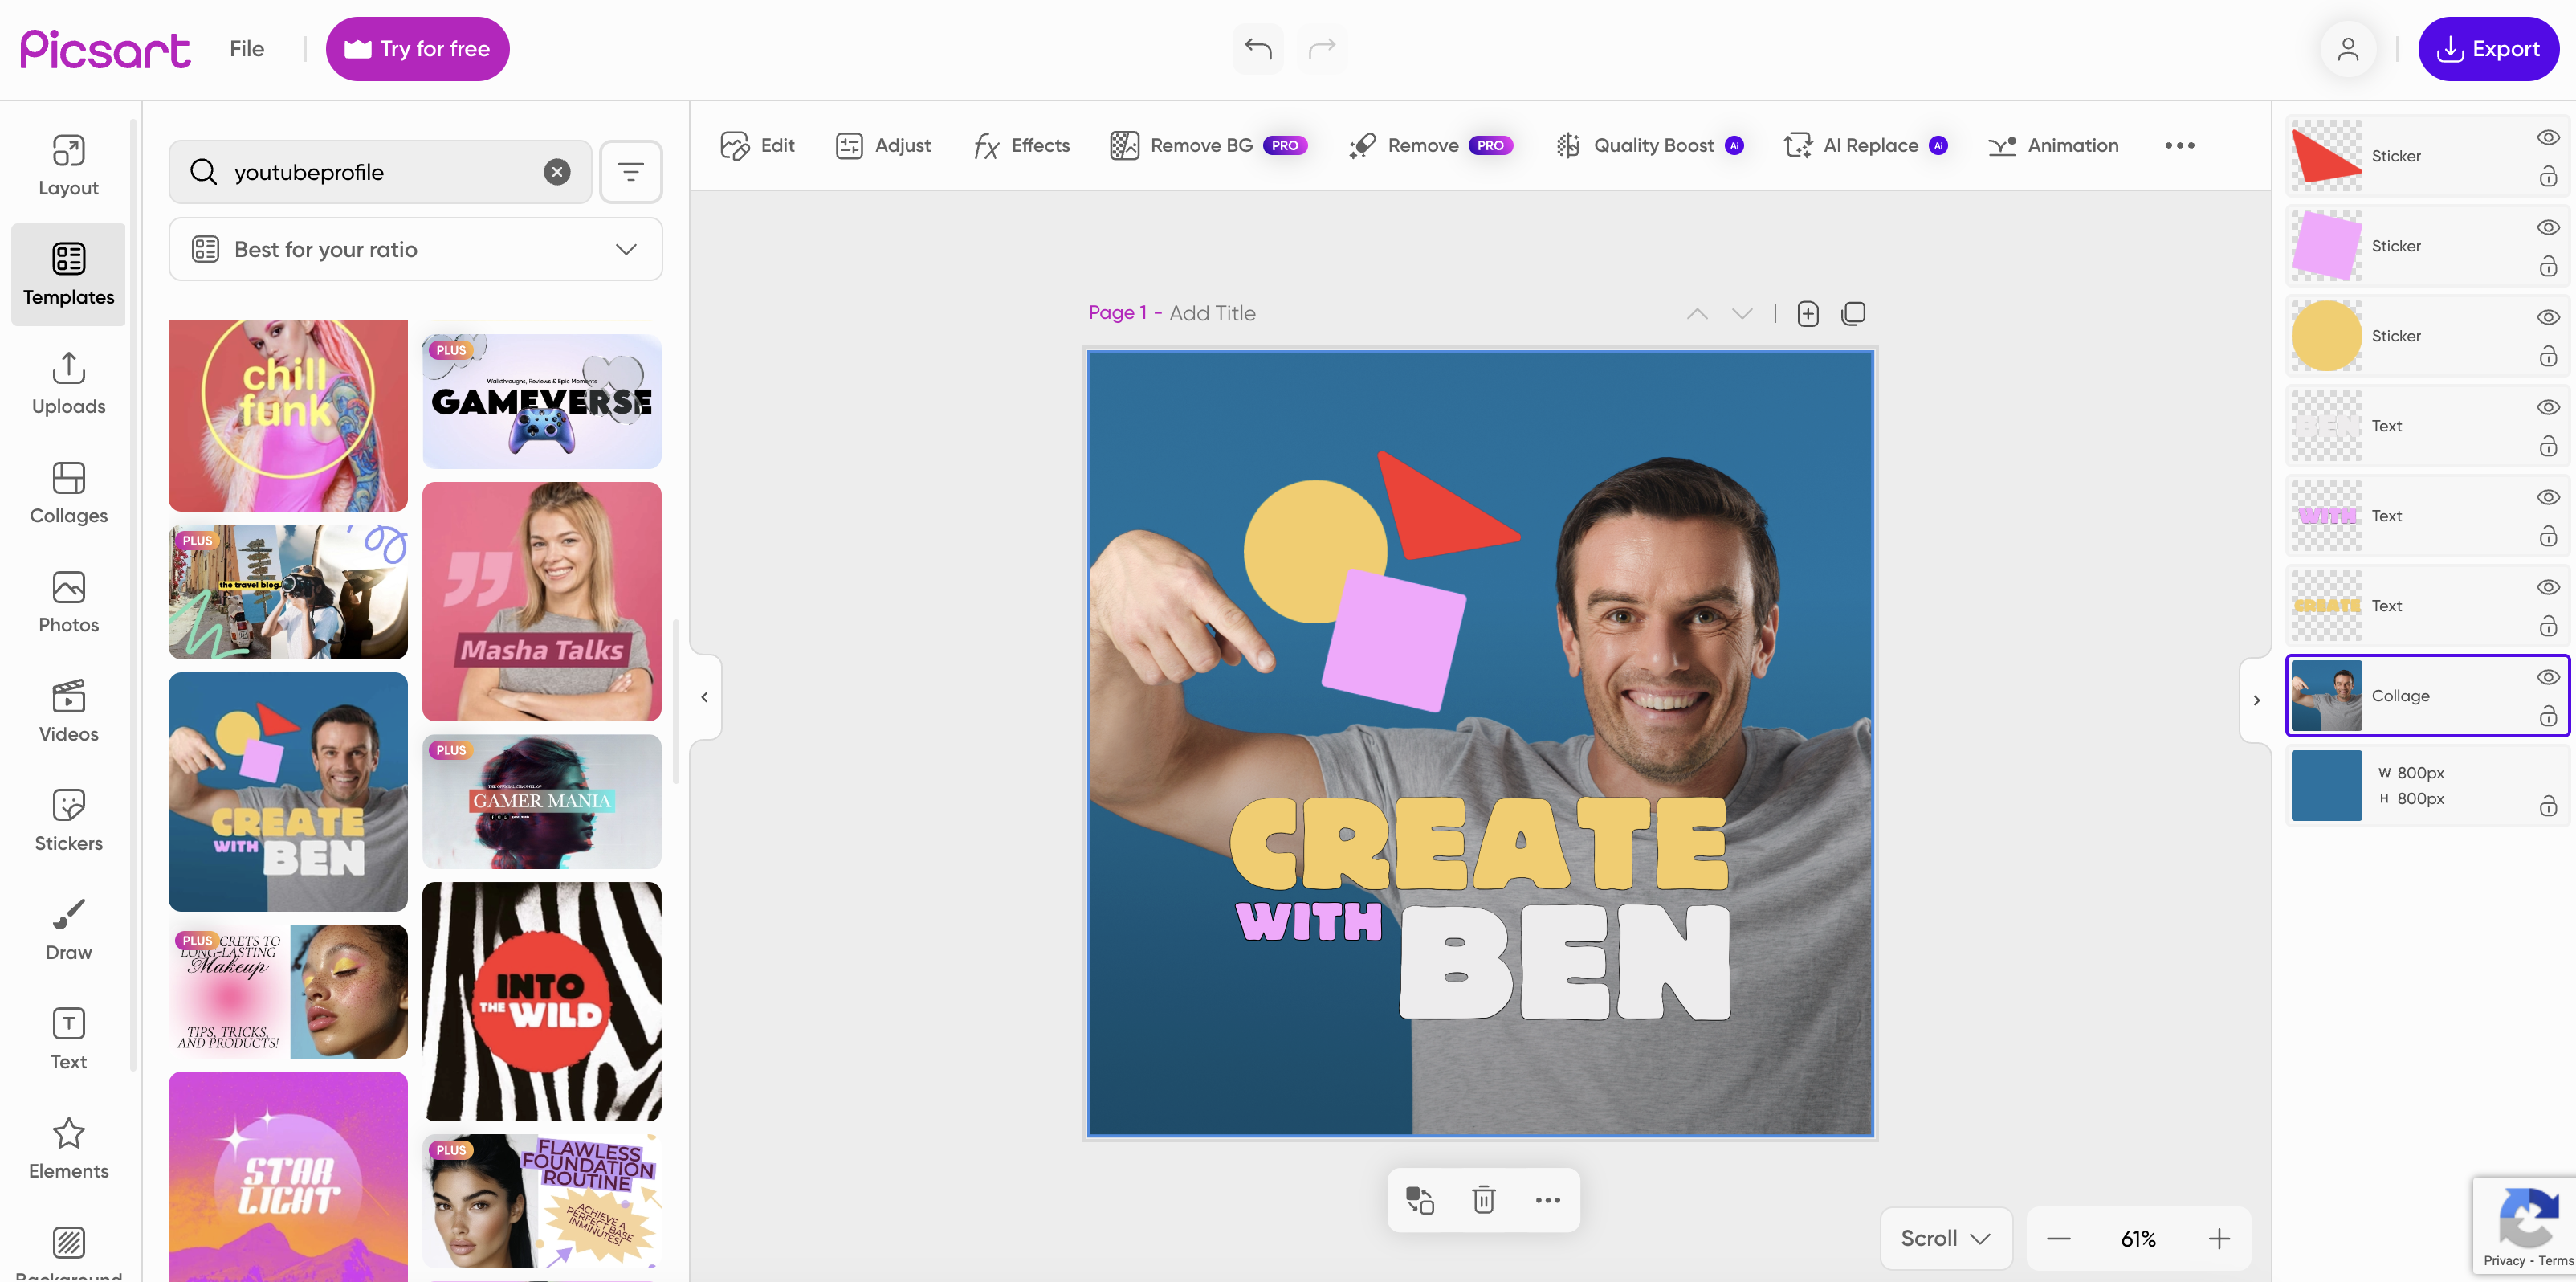Click the Try for free button
Screen dimensions: 2576x1282
pyautogui.click(x=417, y=48)
